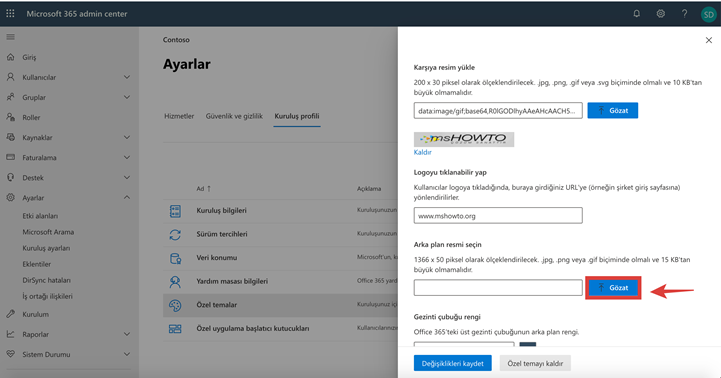Click the Özel temalar palette icon
Screen dimensions: 721x378
click(175, 305)
